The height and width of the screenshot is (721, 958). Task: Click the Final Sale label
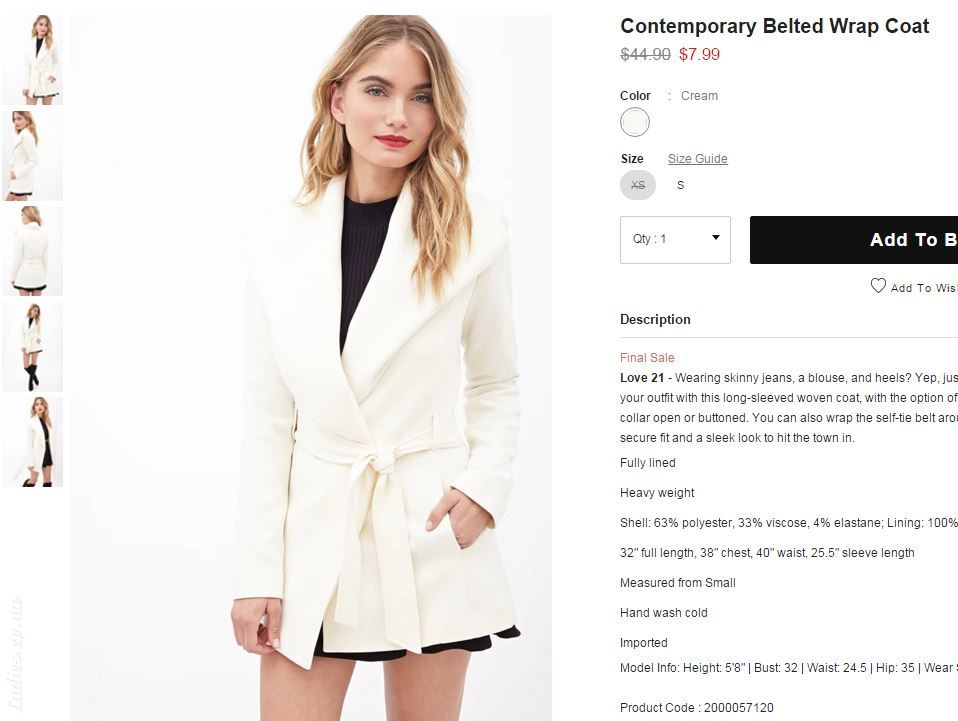coord(647,358)
